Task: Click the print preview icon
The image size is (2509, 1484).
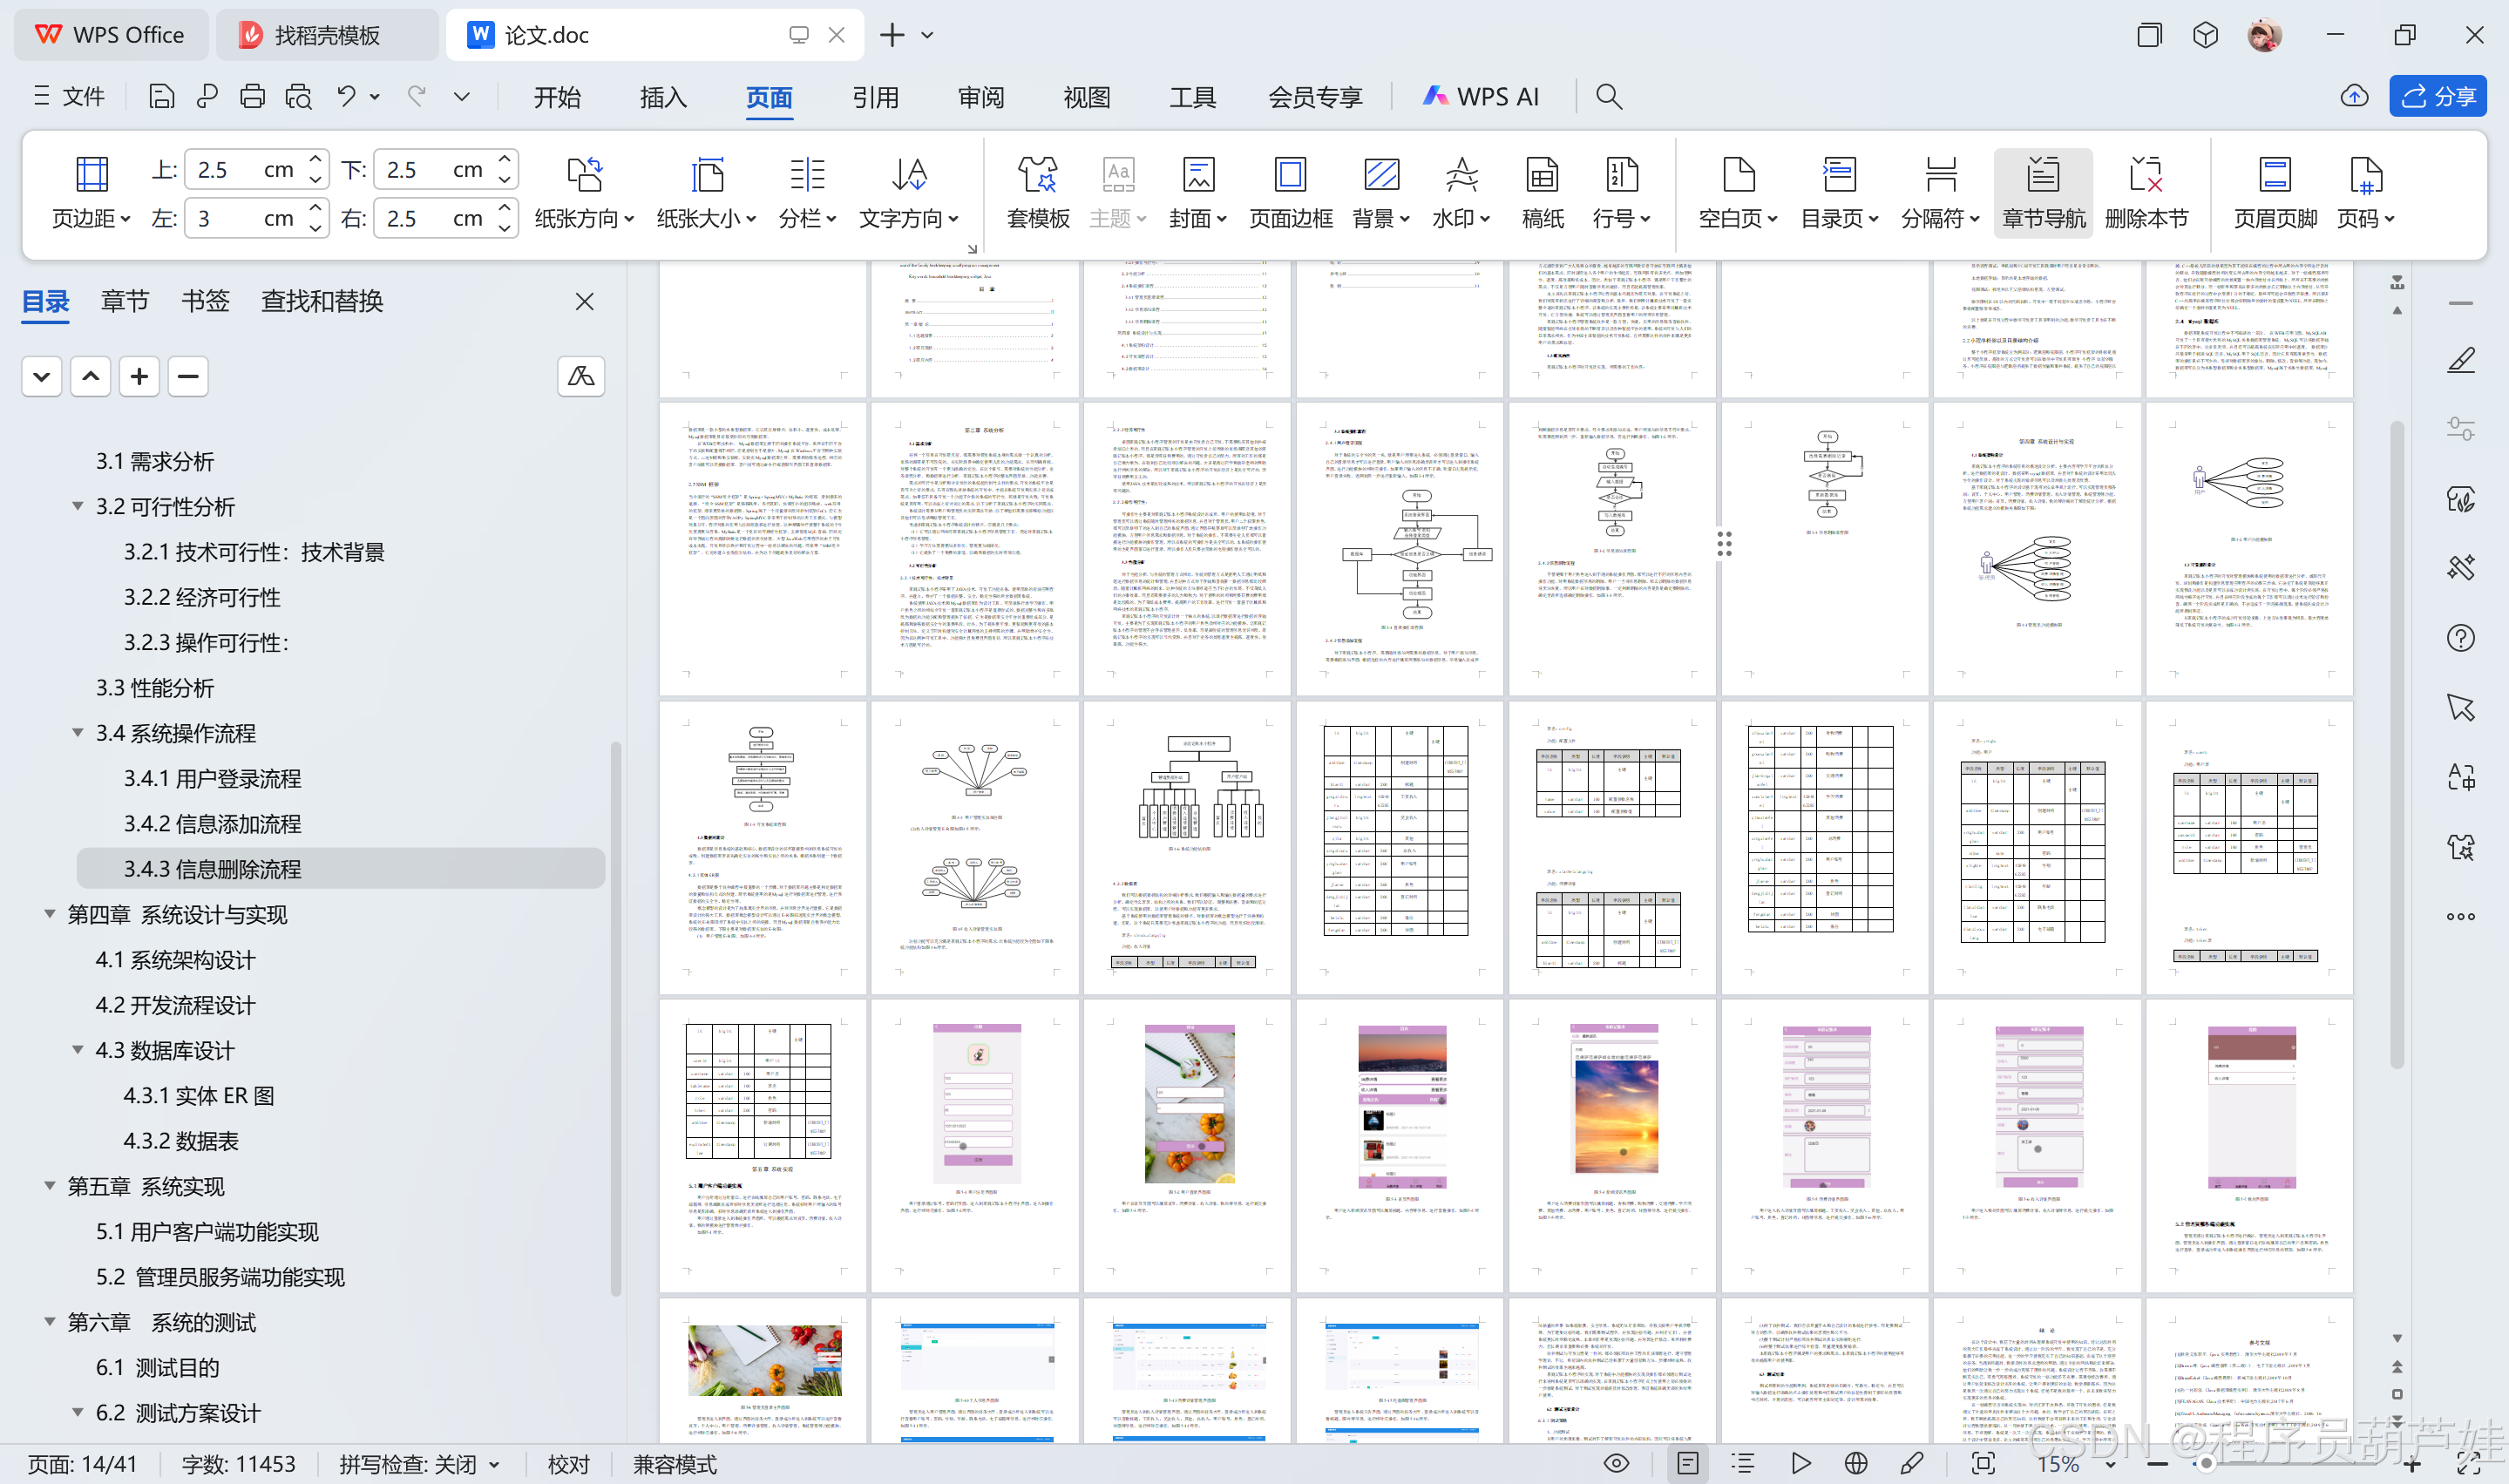Action: [x=298, y=96]
